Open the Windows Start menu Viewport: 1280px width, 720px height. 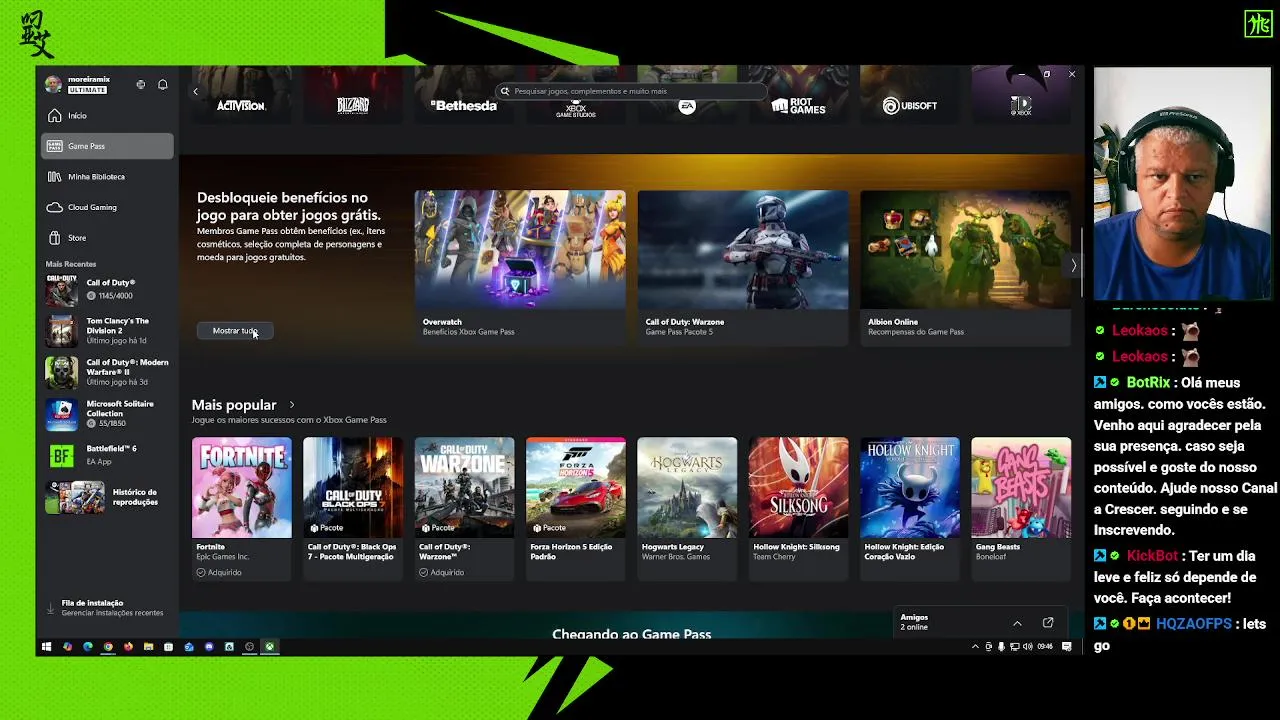coord(46,647)
